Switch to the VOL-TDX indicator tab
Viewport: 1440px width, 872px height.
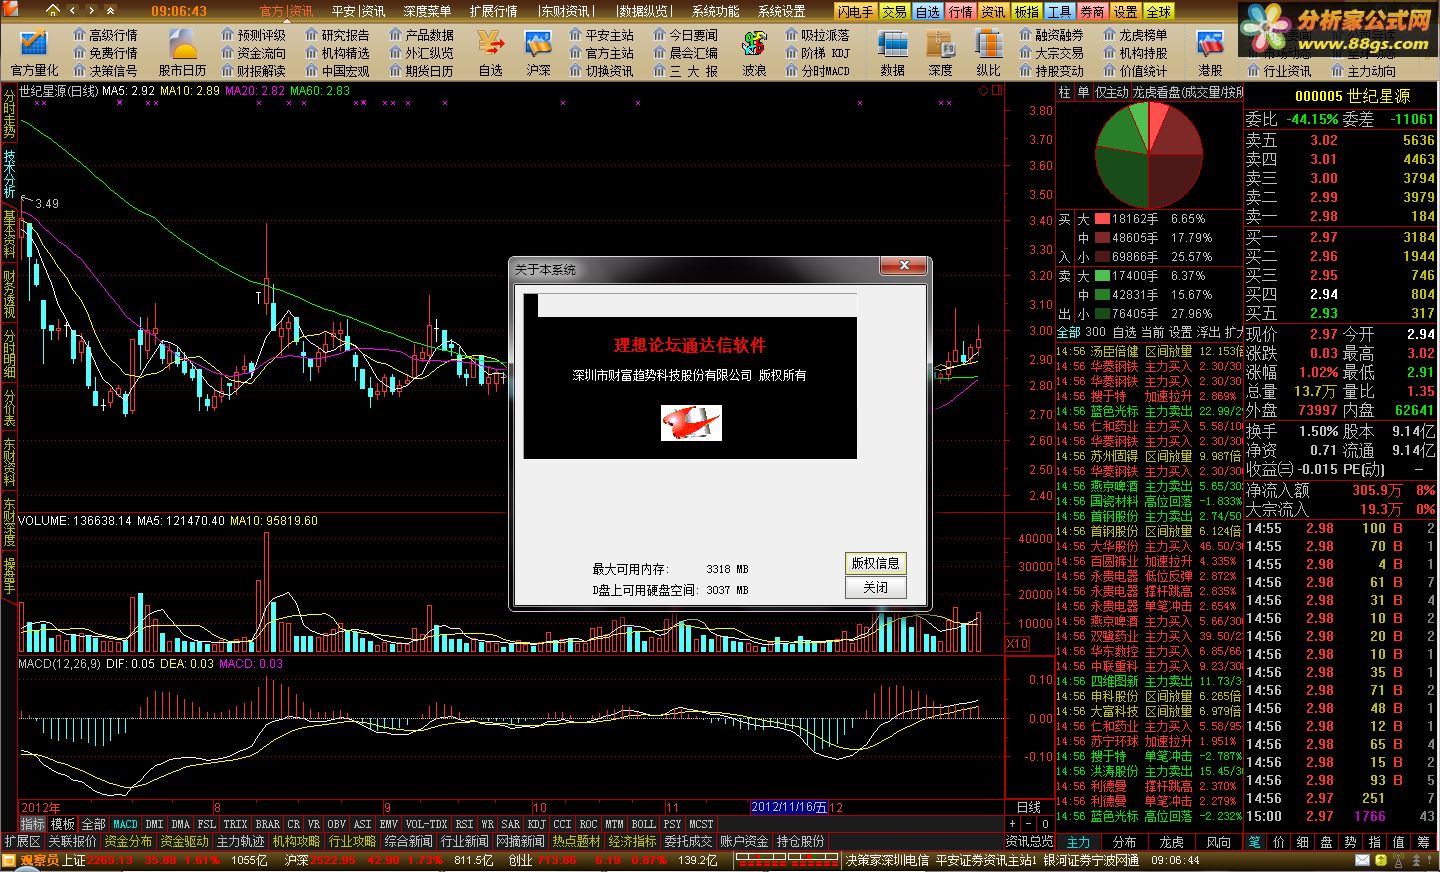coord(426,824)
